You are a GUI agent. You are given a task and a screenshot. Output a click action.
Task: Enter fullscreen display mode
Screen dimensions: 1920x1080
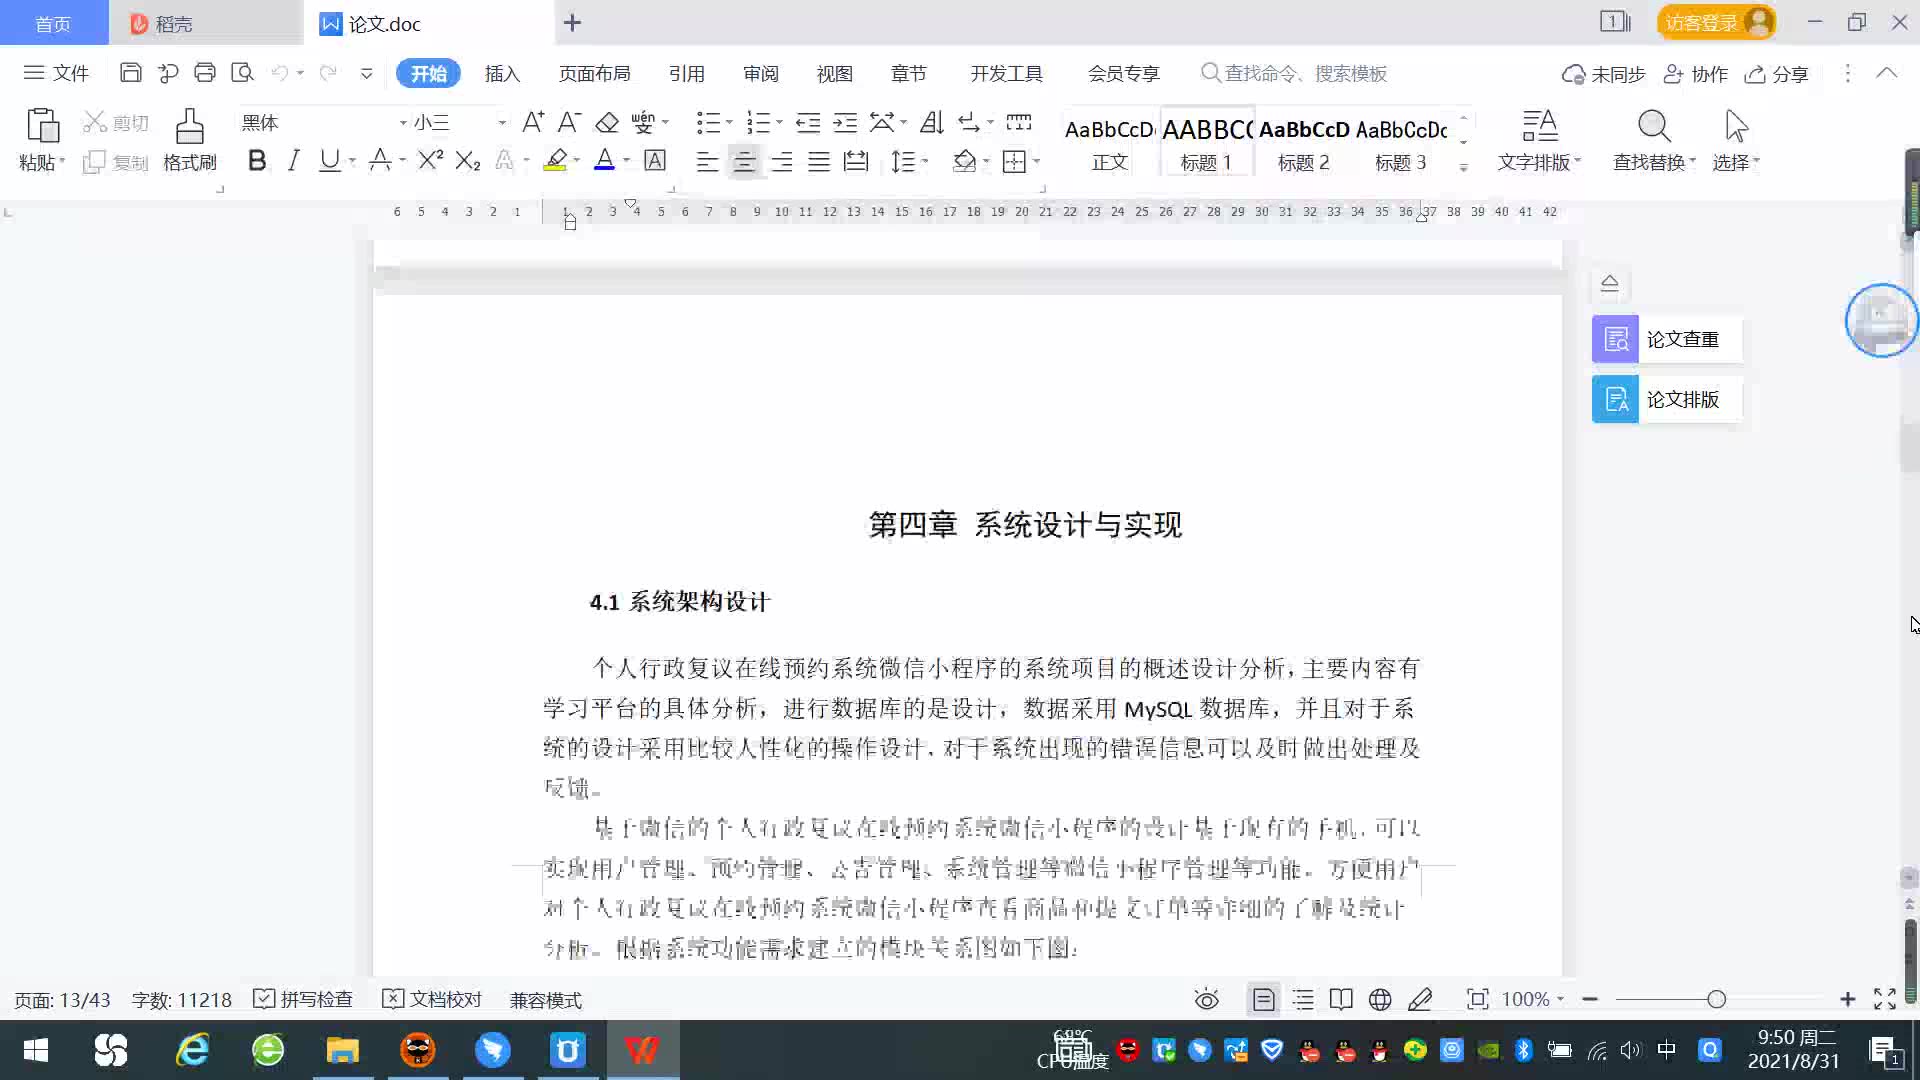[x=1885, y=999]
